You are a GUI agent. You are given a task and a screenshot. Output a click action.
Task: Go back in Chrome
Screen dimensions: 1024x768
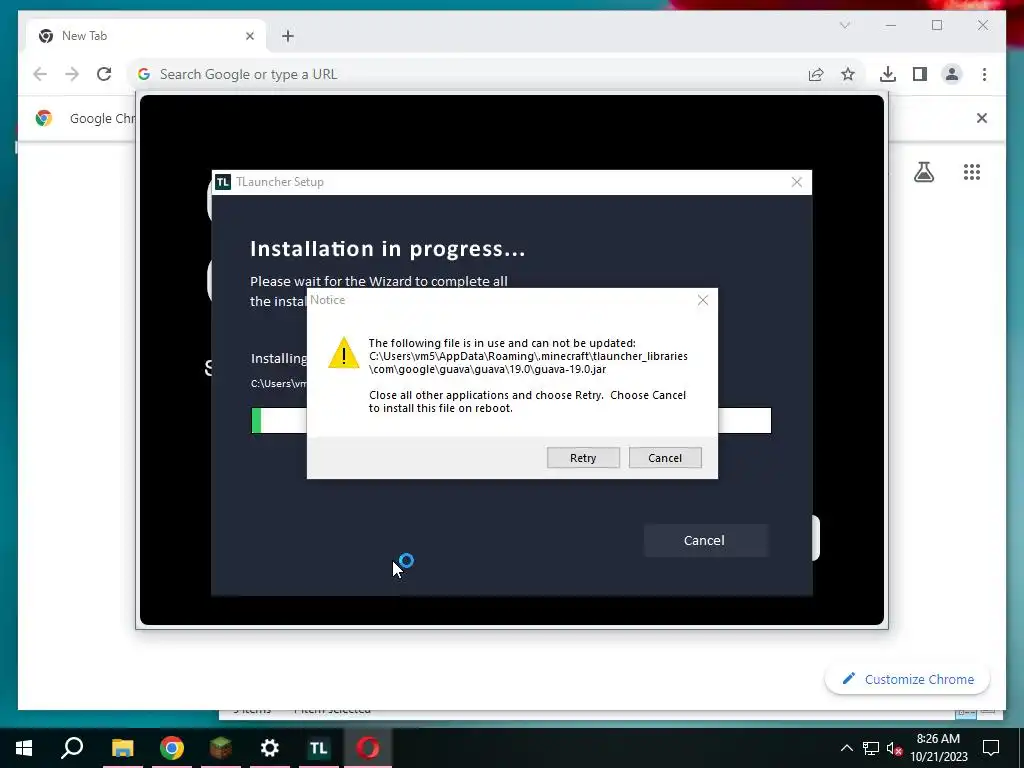point(40,74)
